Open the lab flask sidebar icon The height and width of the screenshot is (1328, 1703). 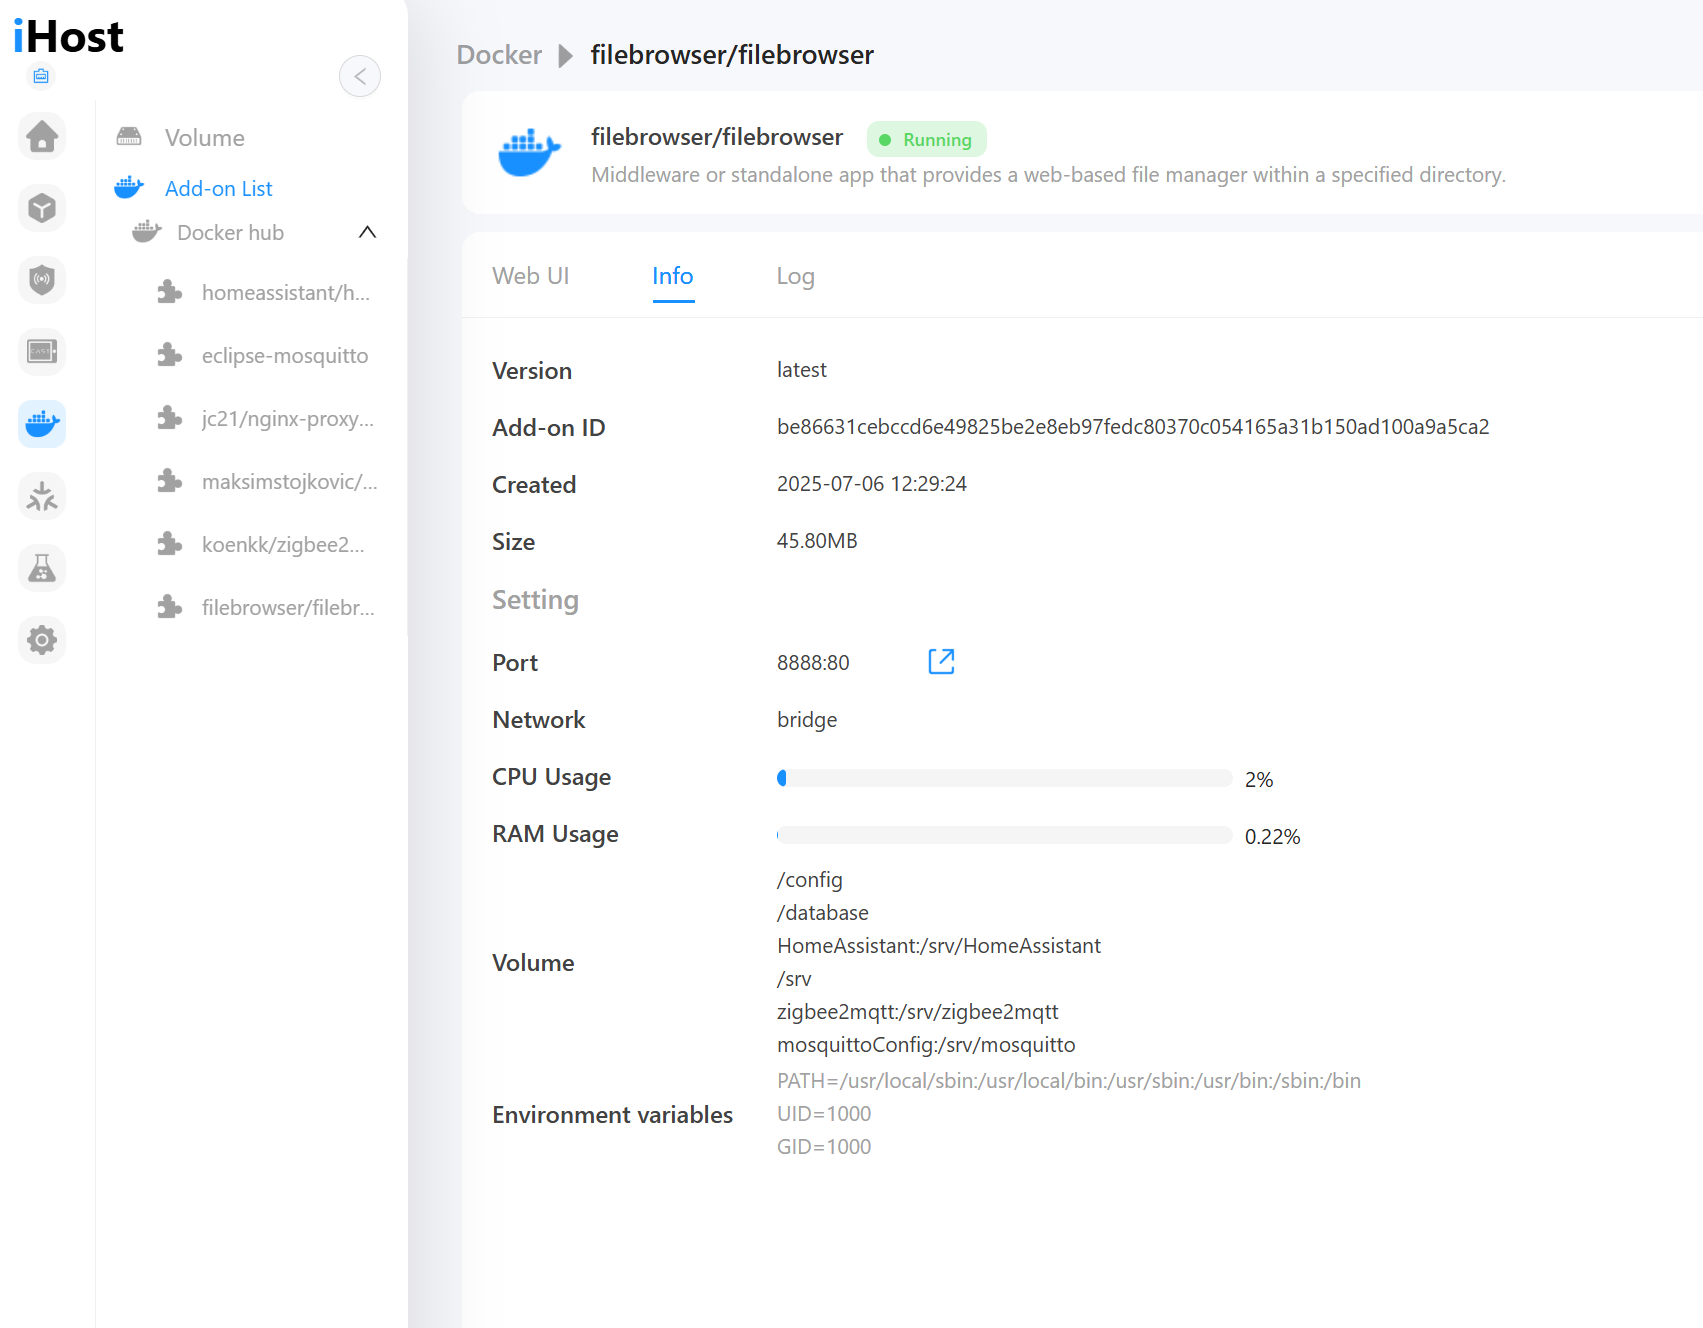(x=42, y=568)
